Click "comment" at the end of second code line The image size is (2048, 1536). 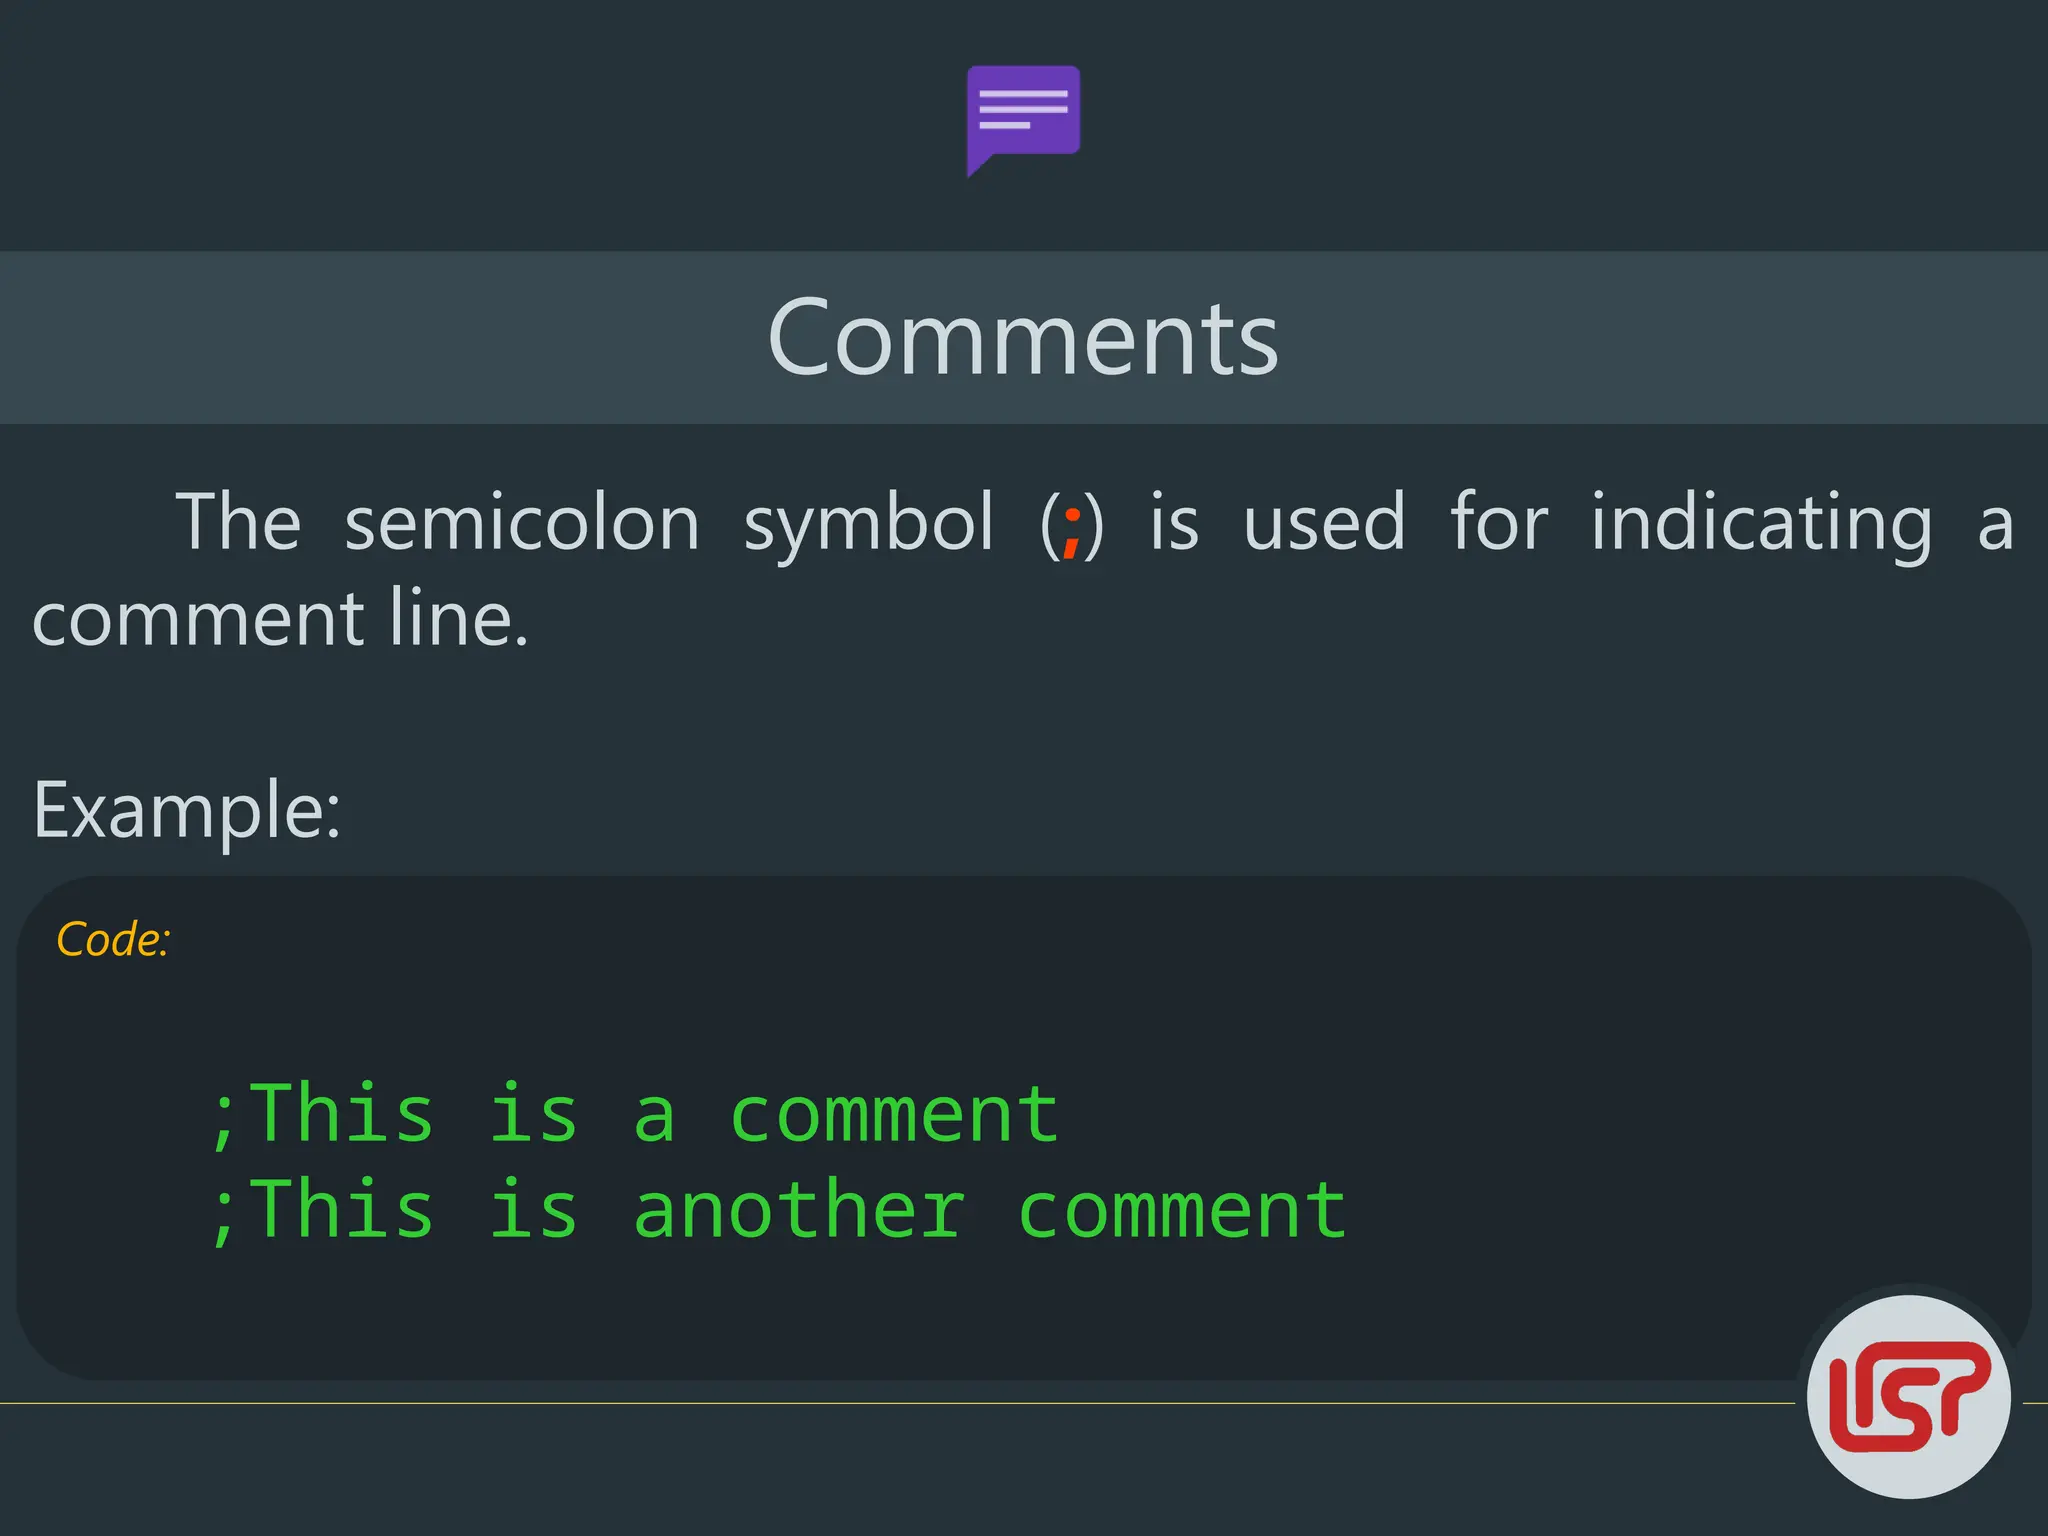coord(1182,1210)
